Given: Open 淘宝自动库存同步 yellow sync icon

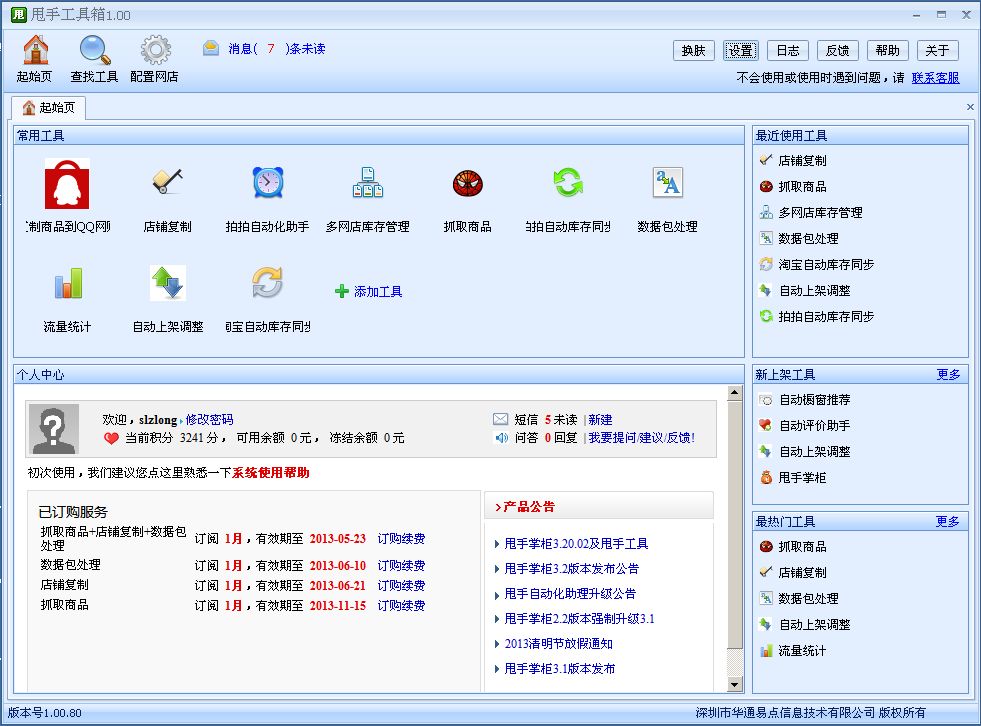Looking at the screenshot, I should tap(267, 282).
